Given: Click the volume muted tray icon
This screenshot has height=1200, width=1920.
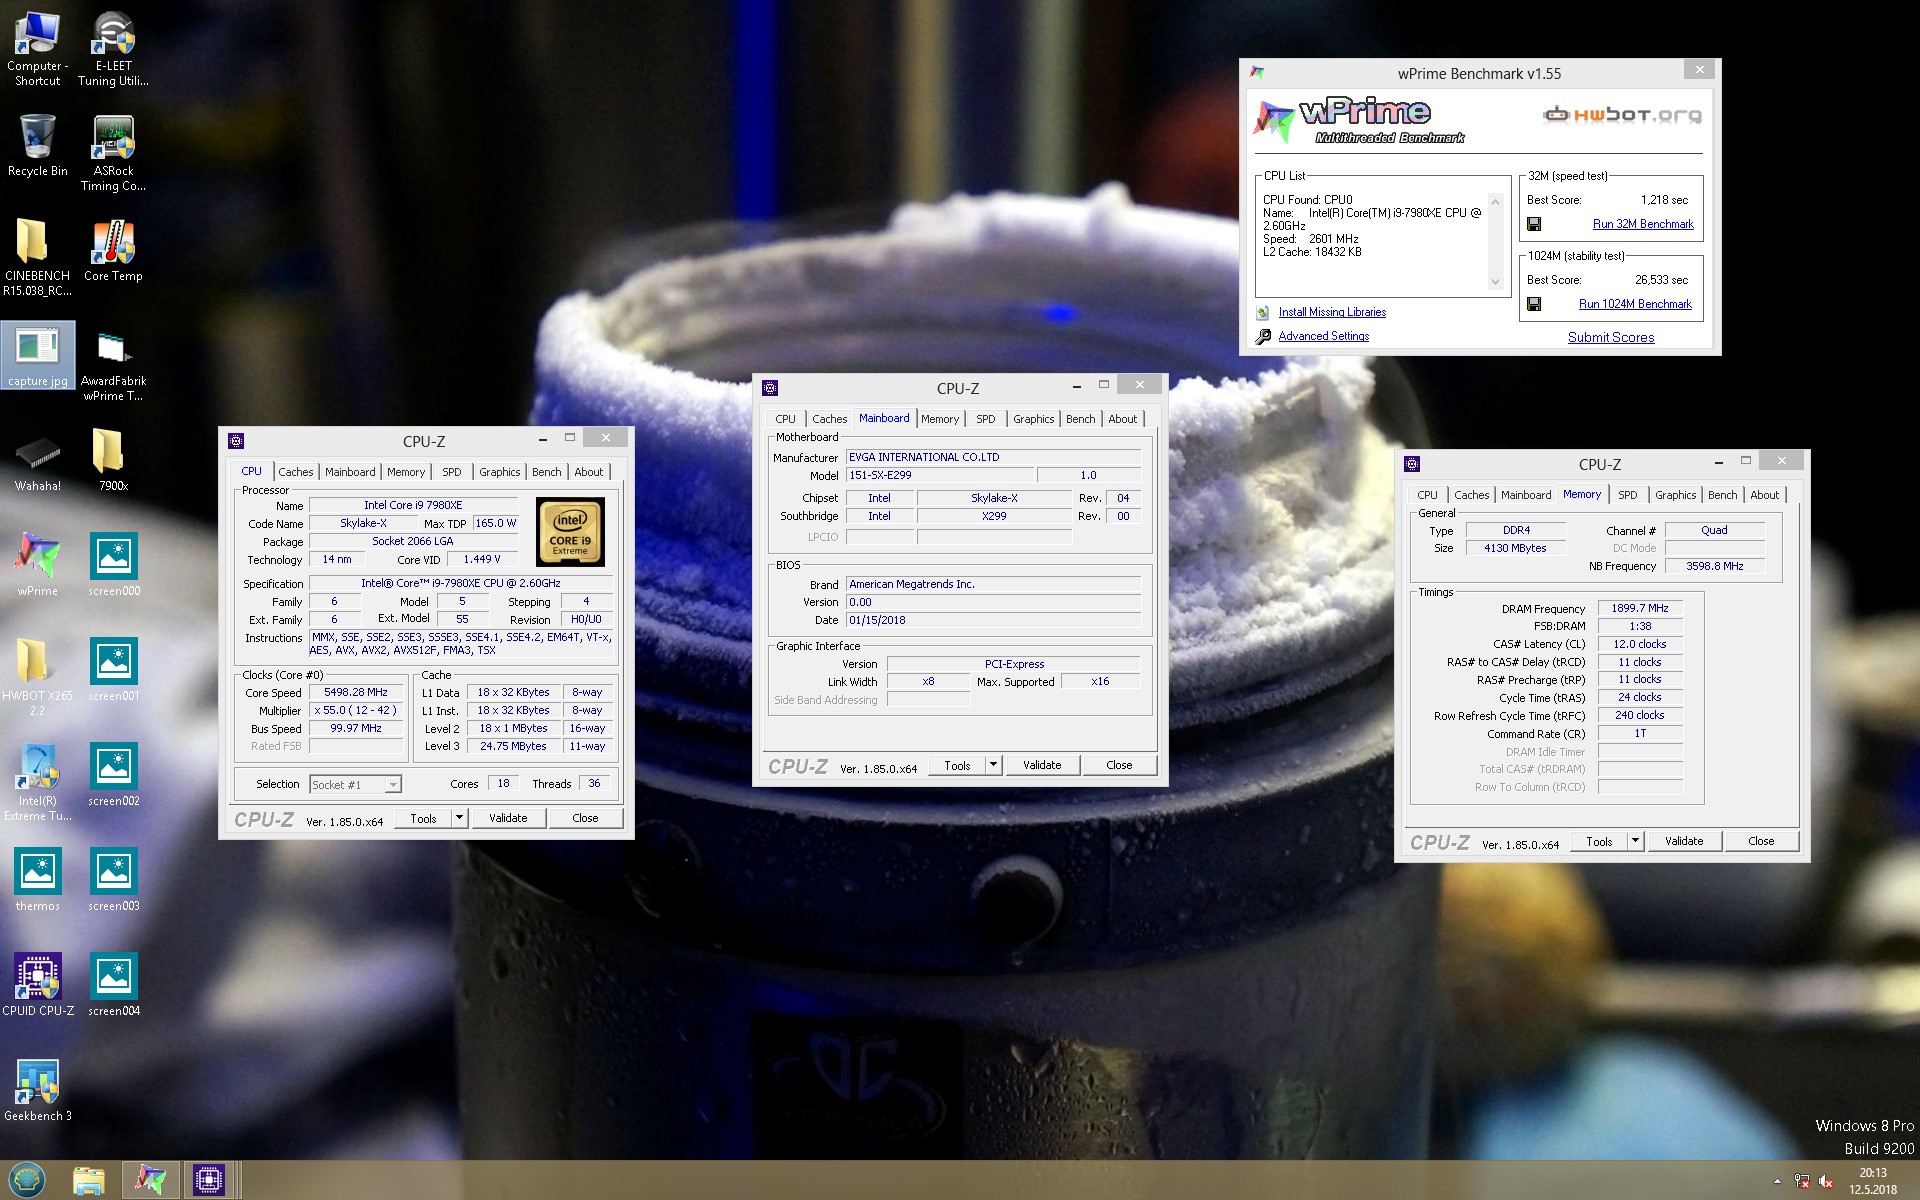Looking at the screenshot, I should pyautogui.click(x=1826, y=1181).
